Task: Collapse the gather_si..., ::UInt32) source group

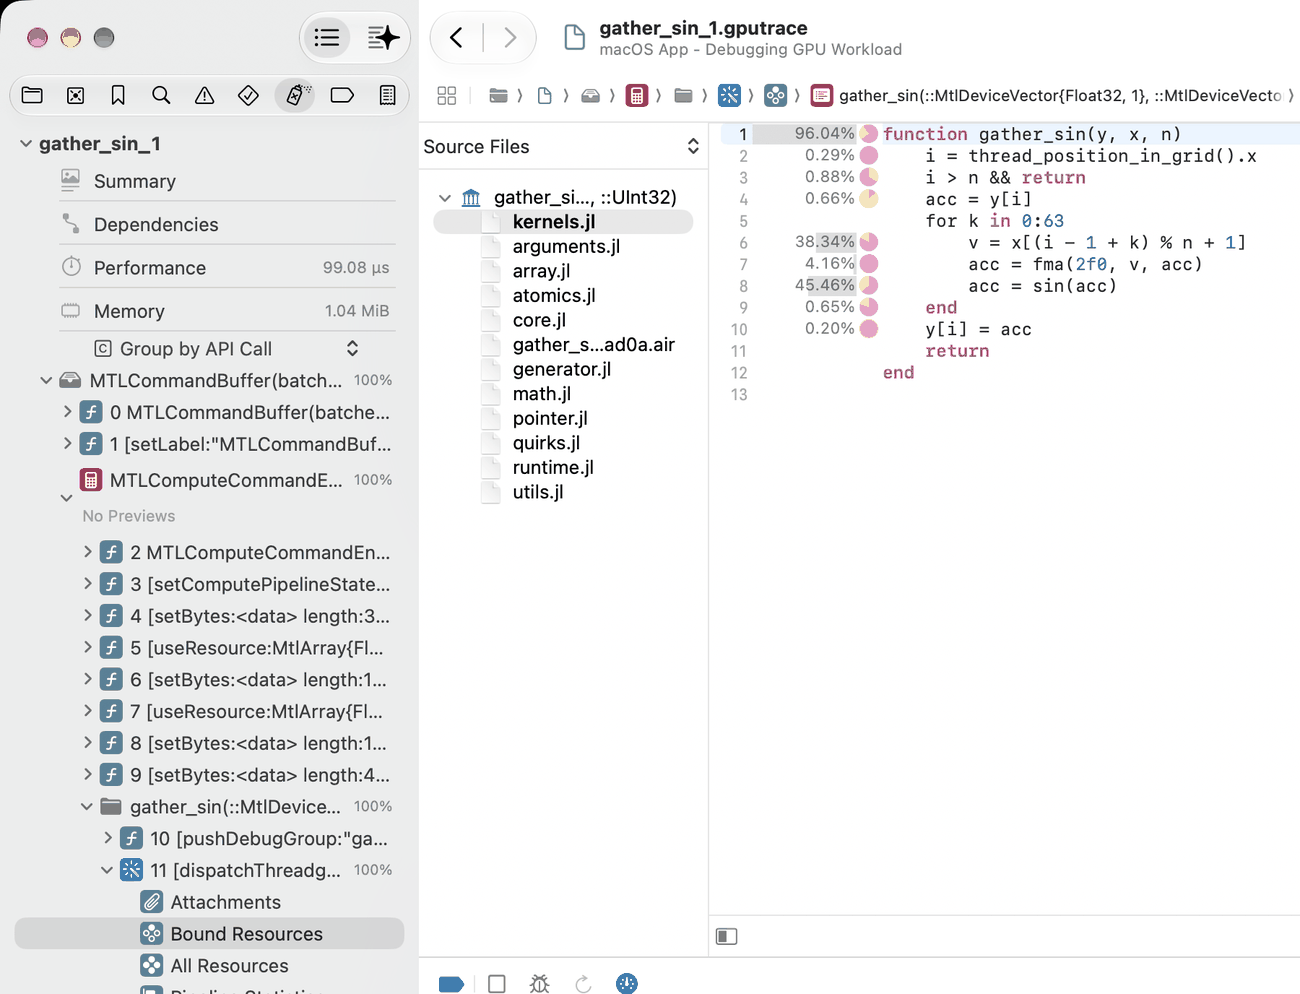Action: [445, 198]
